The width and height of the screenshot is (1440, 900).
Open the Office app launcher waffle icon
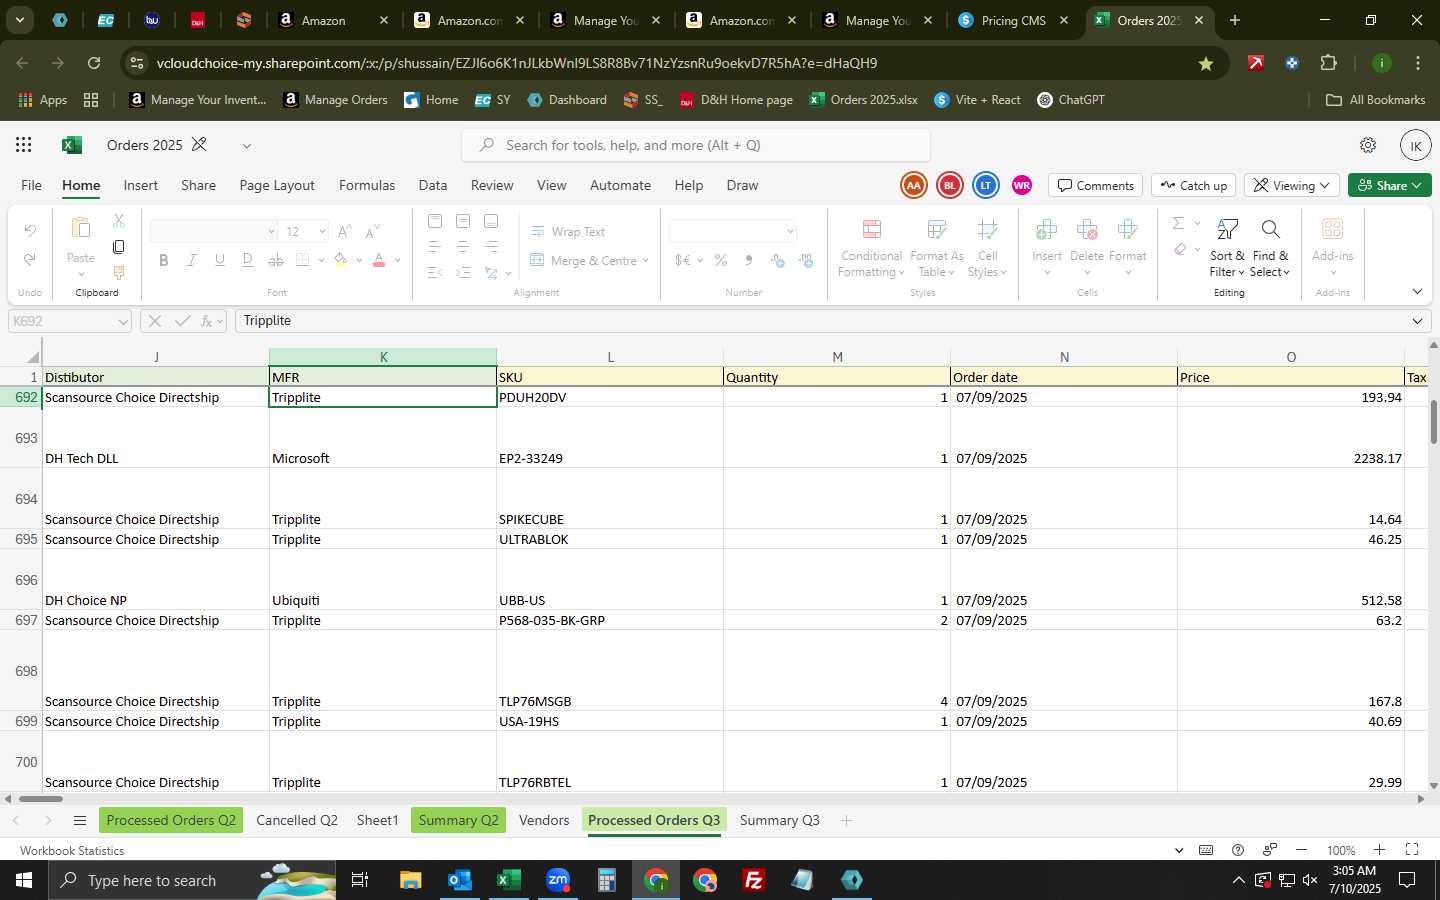point(24,145)
